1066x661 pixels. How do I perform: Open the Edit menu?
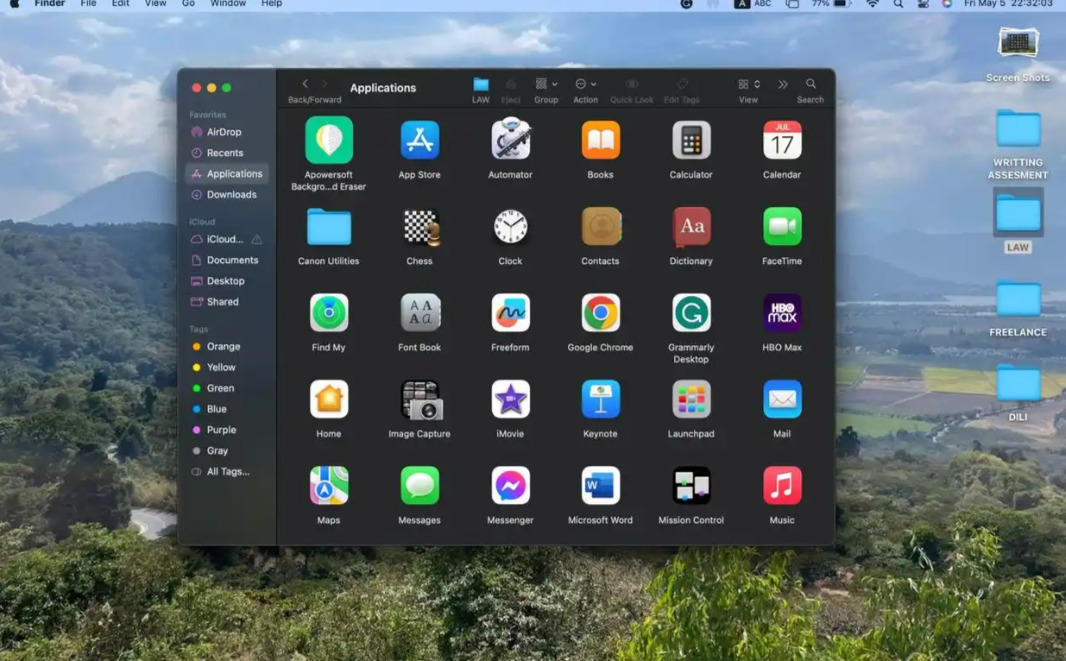(120, 3)
